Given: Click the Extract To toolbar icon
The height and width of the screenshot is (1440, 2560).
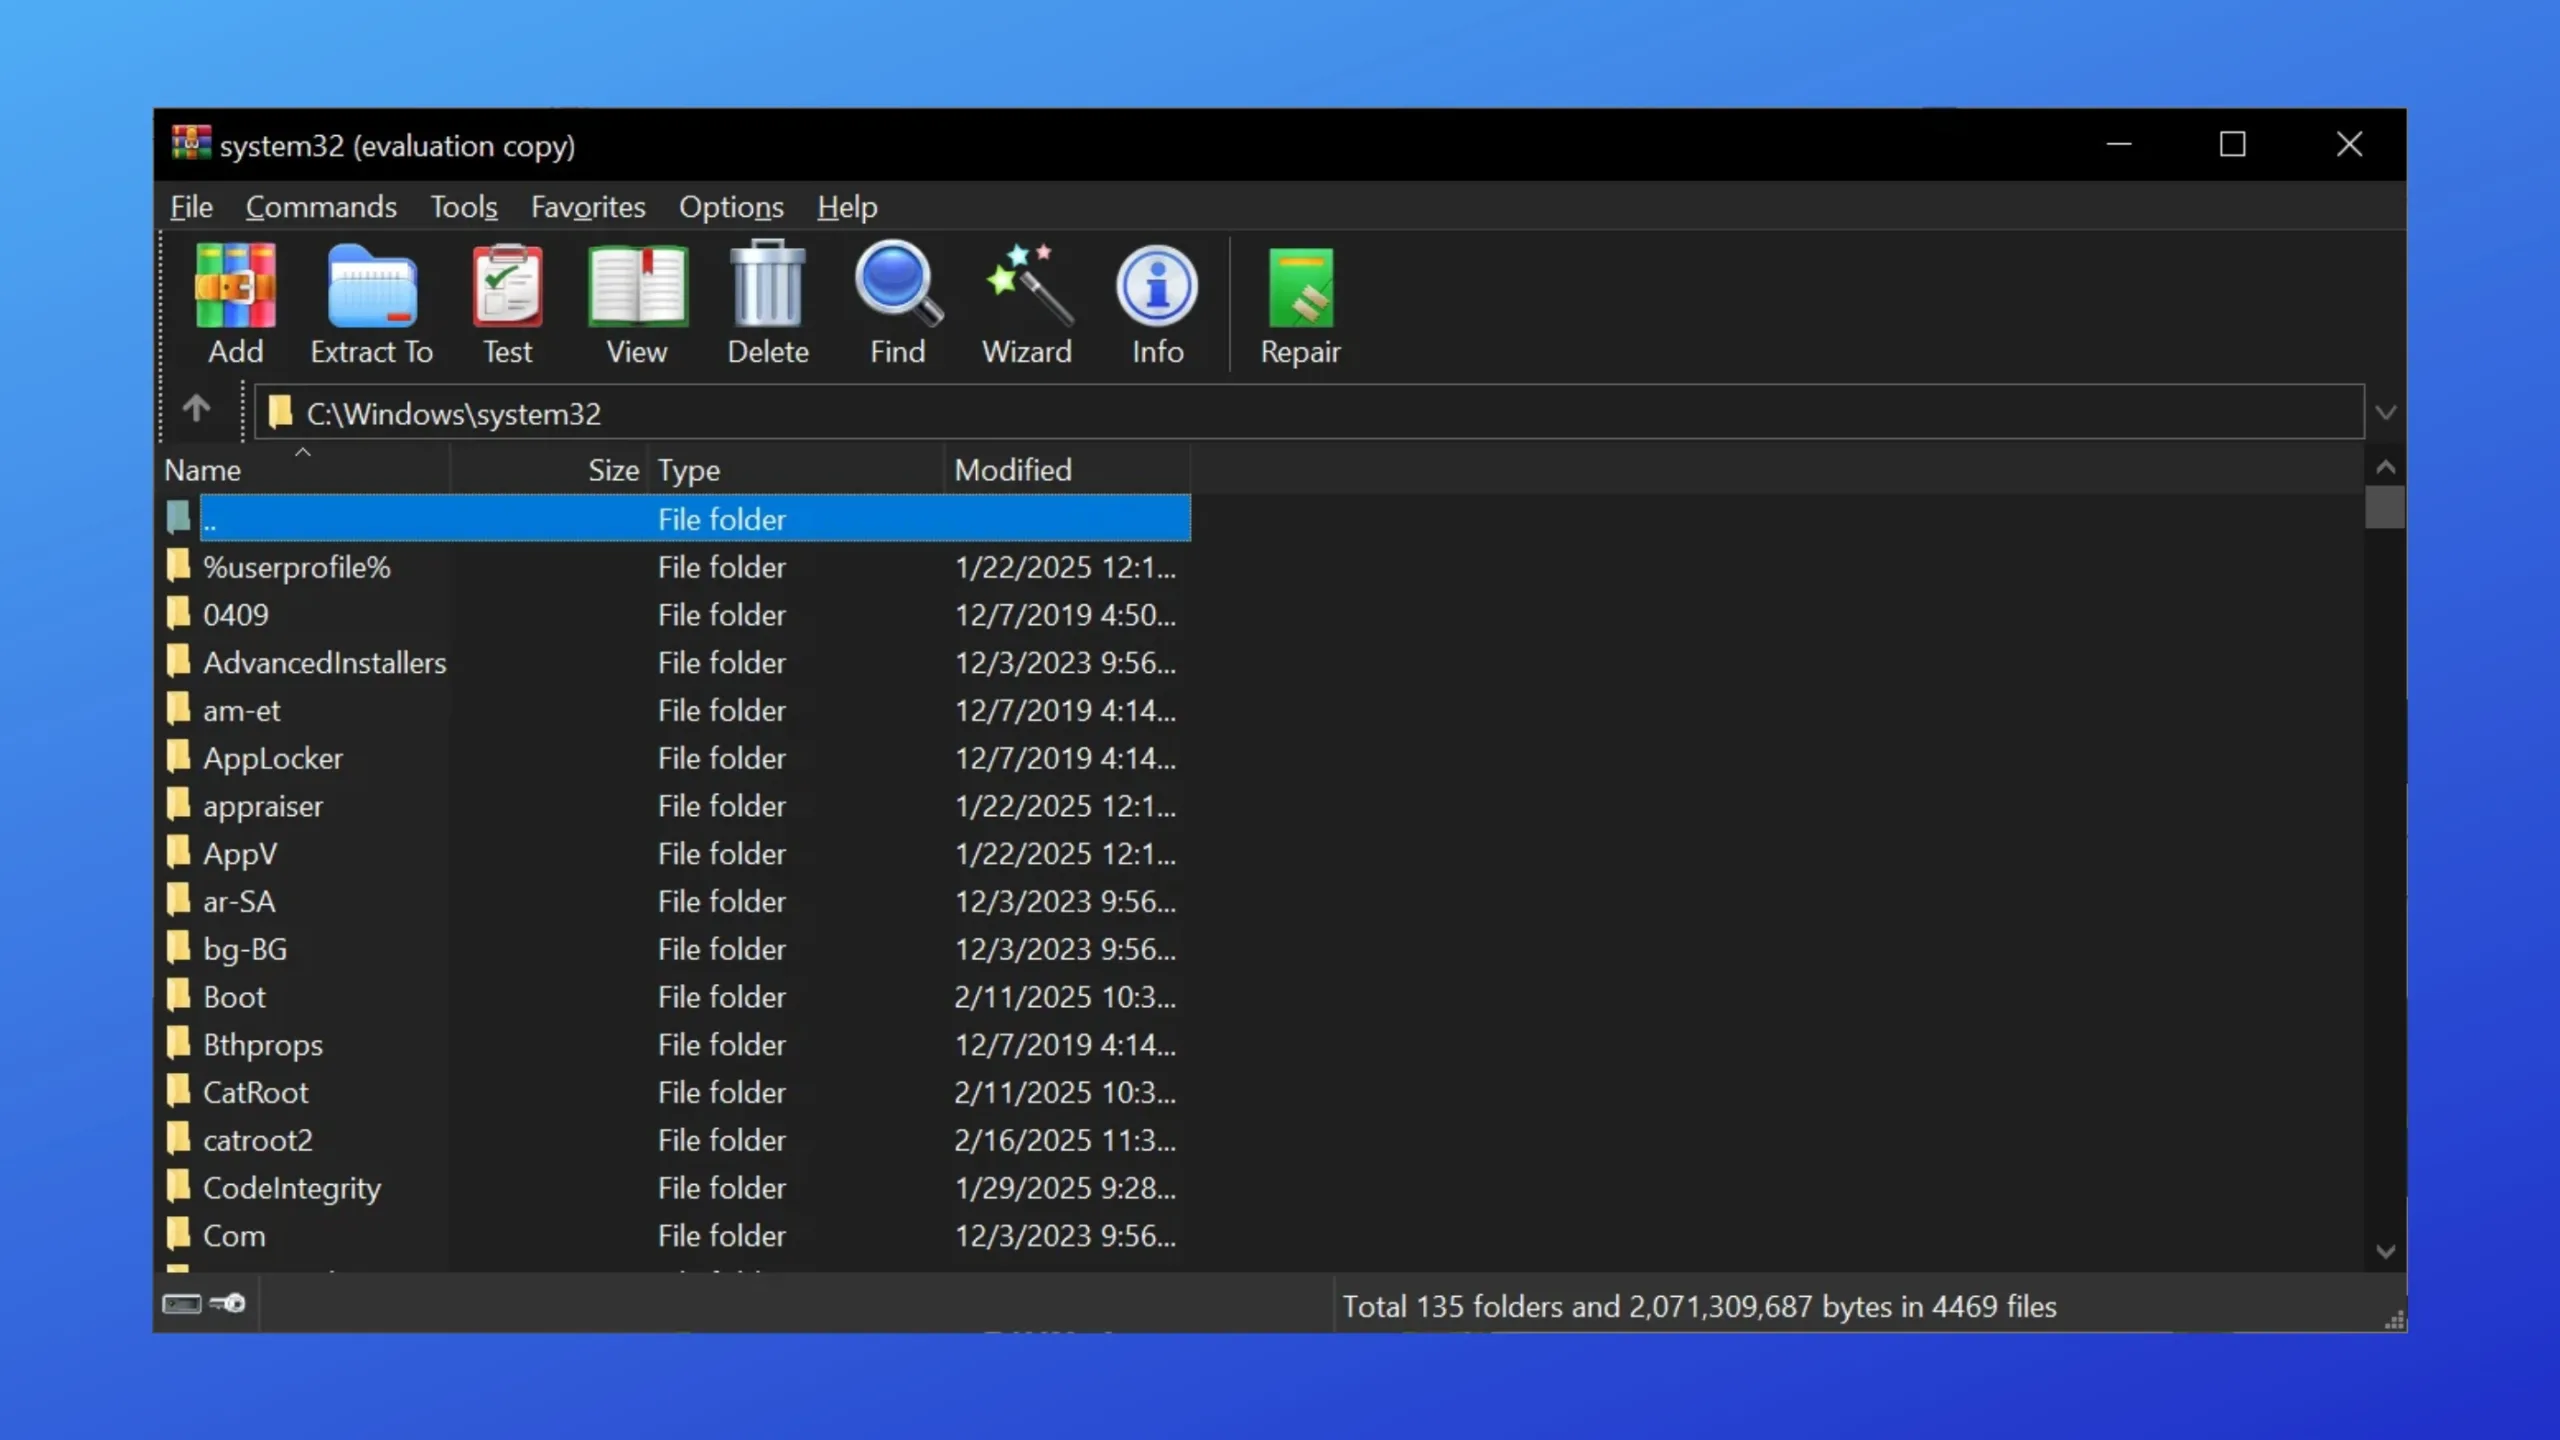Looking at the screenshot, I should pyautogui.click(x=371, y=287).
